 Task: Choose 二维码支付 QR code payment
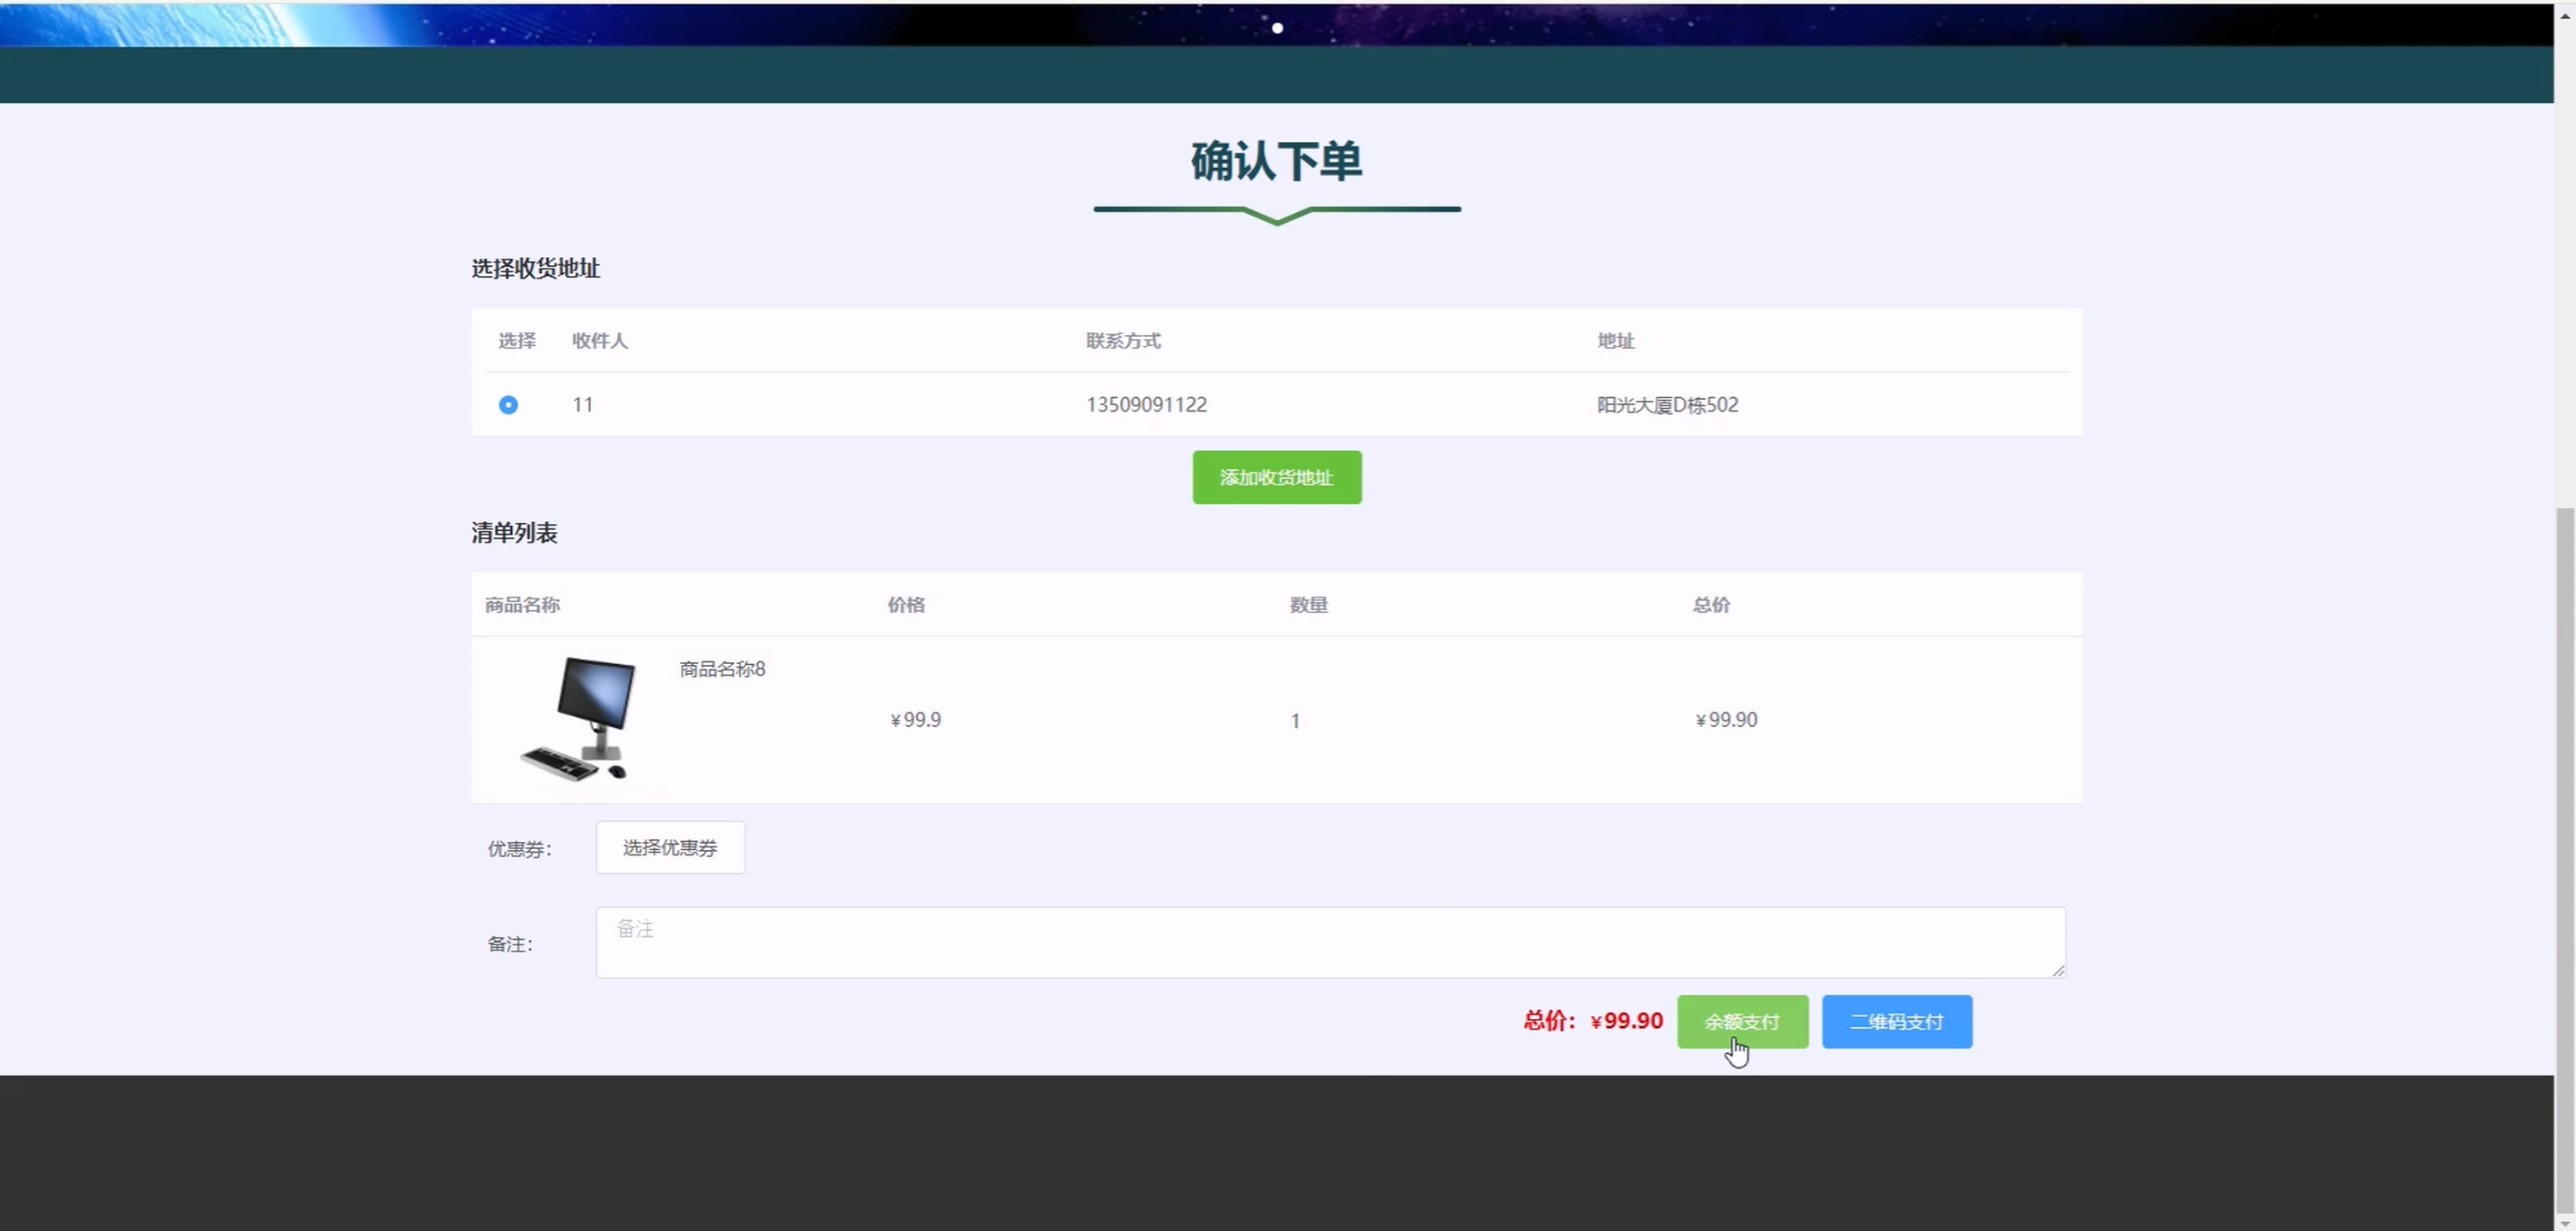click(1896, 1022)
